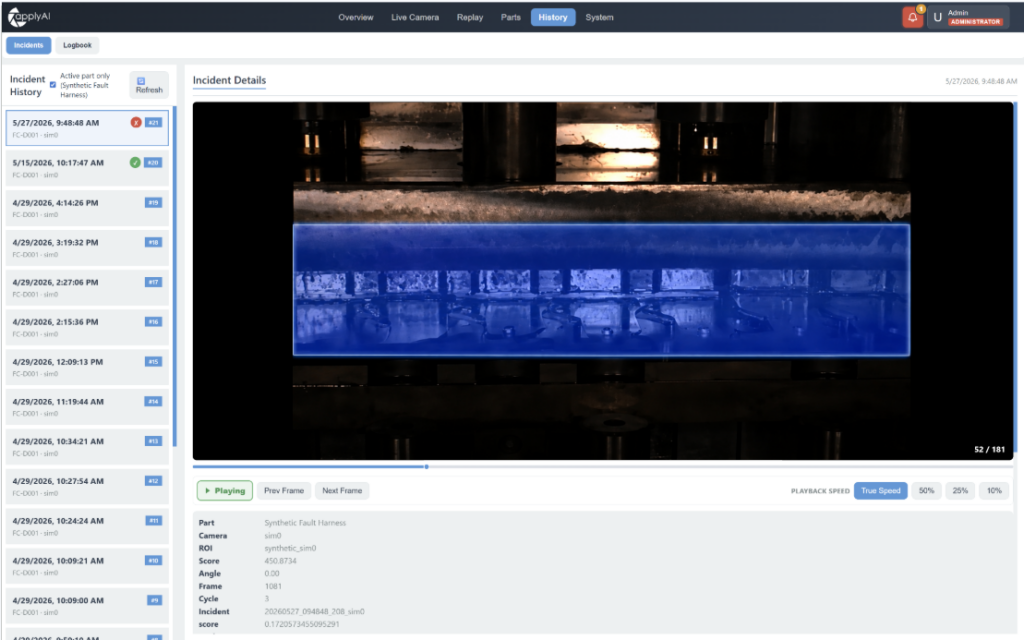The height and width of the screenshot is (640, 1024).
Task: Click the #9 incident badge
Action: tap(154, 600)
